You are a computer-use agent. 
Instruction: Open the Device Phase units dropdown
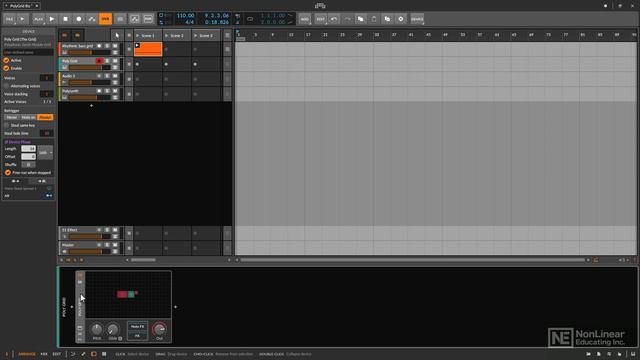(x=45, y=153)
